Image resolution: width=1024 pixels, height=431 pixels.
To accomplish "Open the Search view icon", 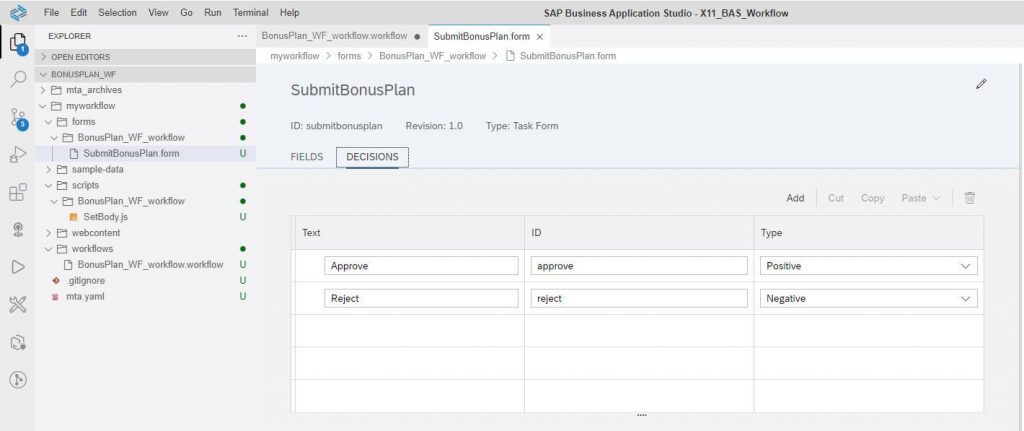I will [18, 79].
